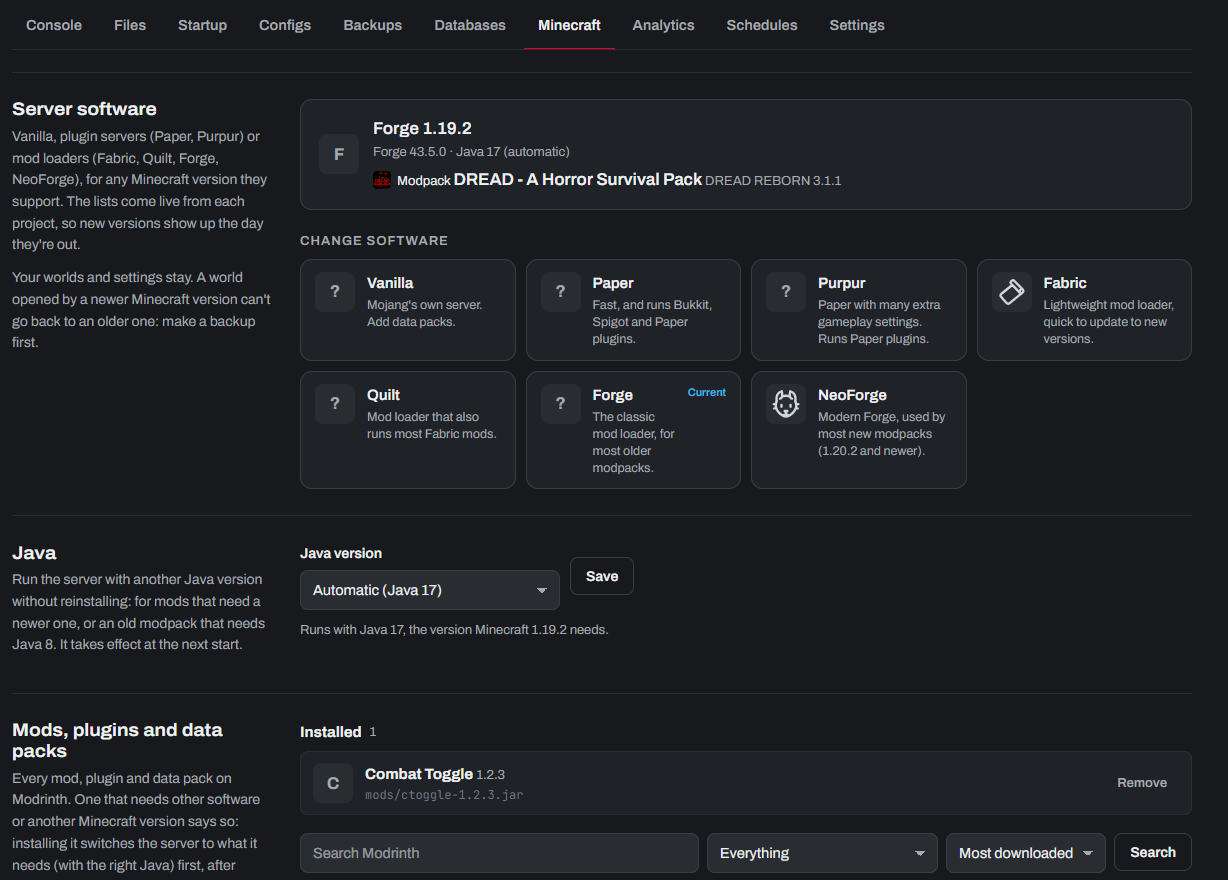This screenshot has width=1228, height=880.
Task: Click the Server software heading
Action: point(84,109)
